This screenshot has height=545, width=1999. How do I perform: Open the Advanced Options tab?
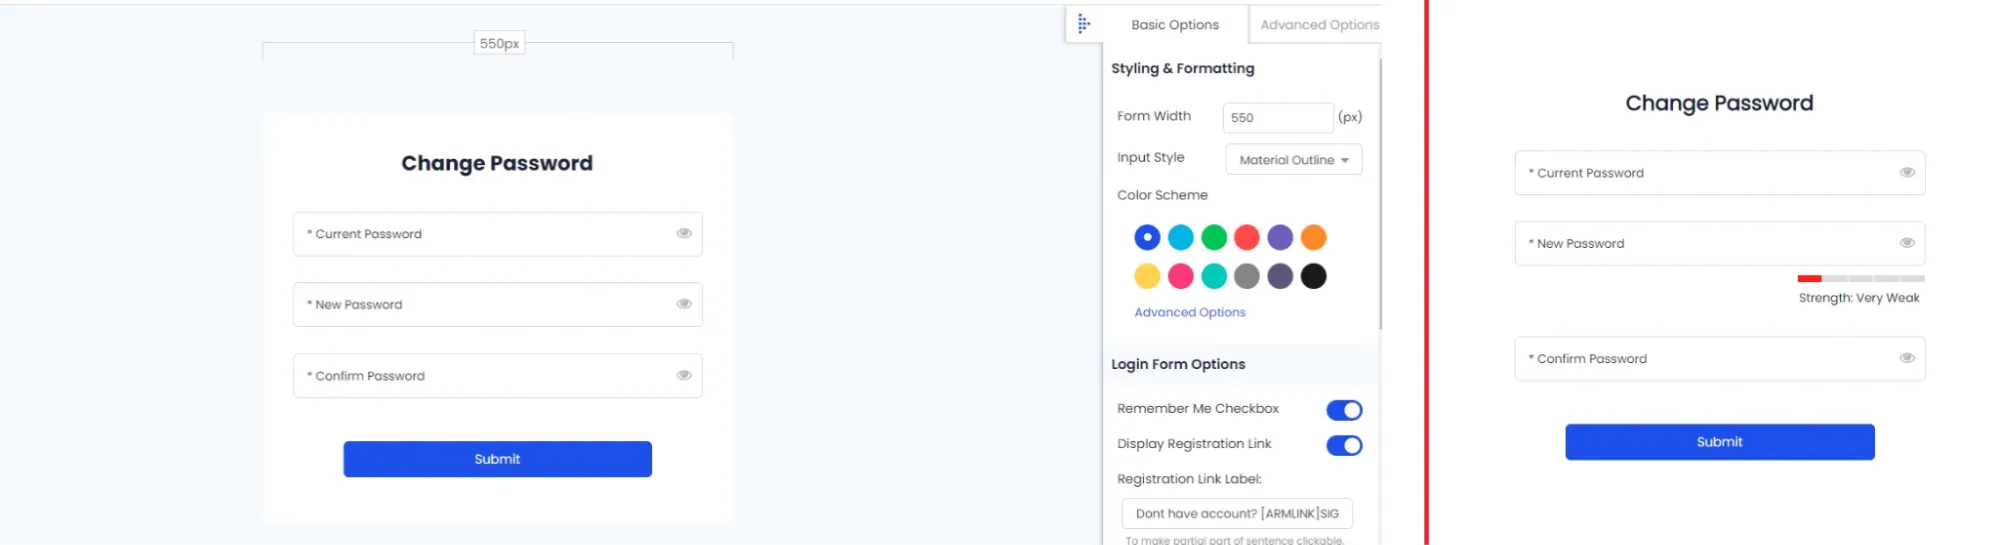1318,25
